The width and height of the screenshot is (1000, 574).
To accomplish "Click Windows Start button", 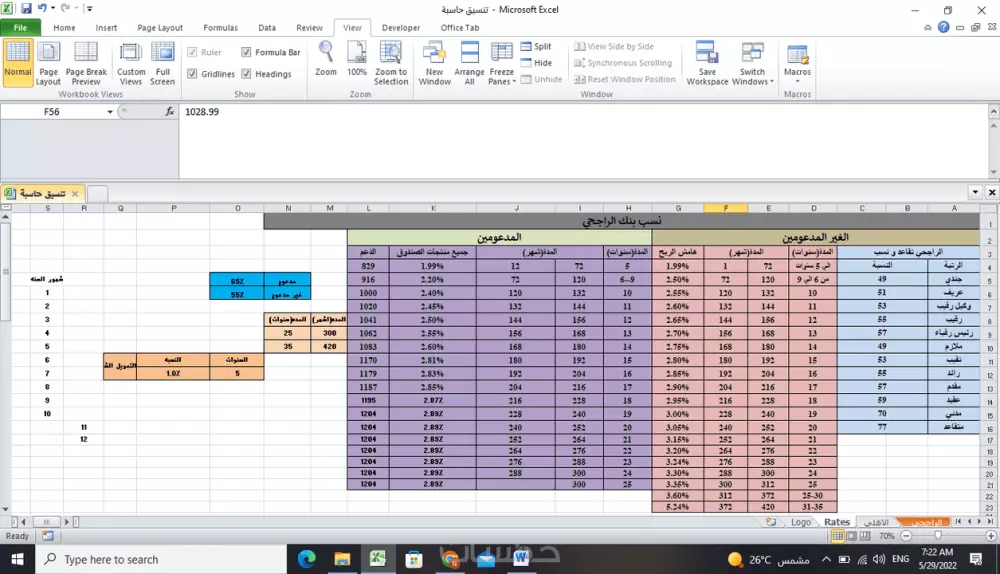I will pyautogui.click(x=17, y=559).
